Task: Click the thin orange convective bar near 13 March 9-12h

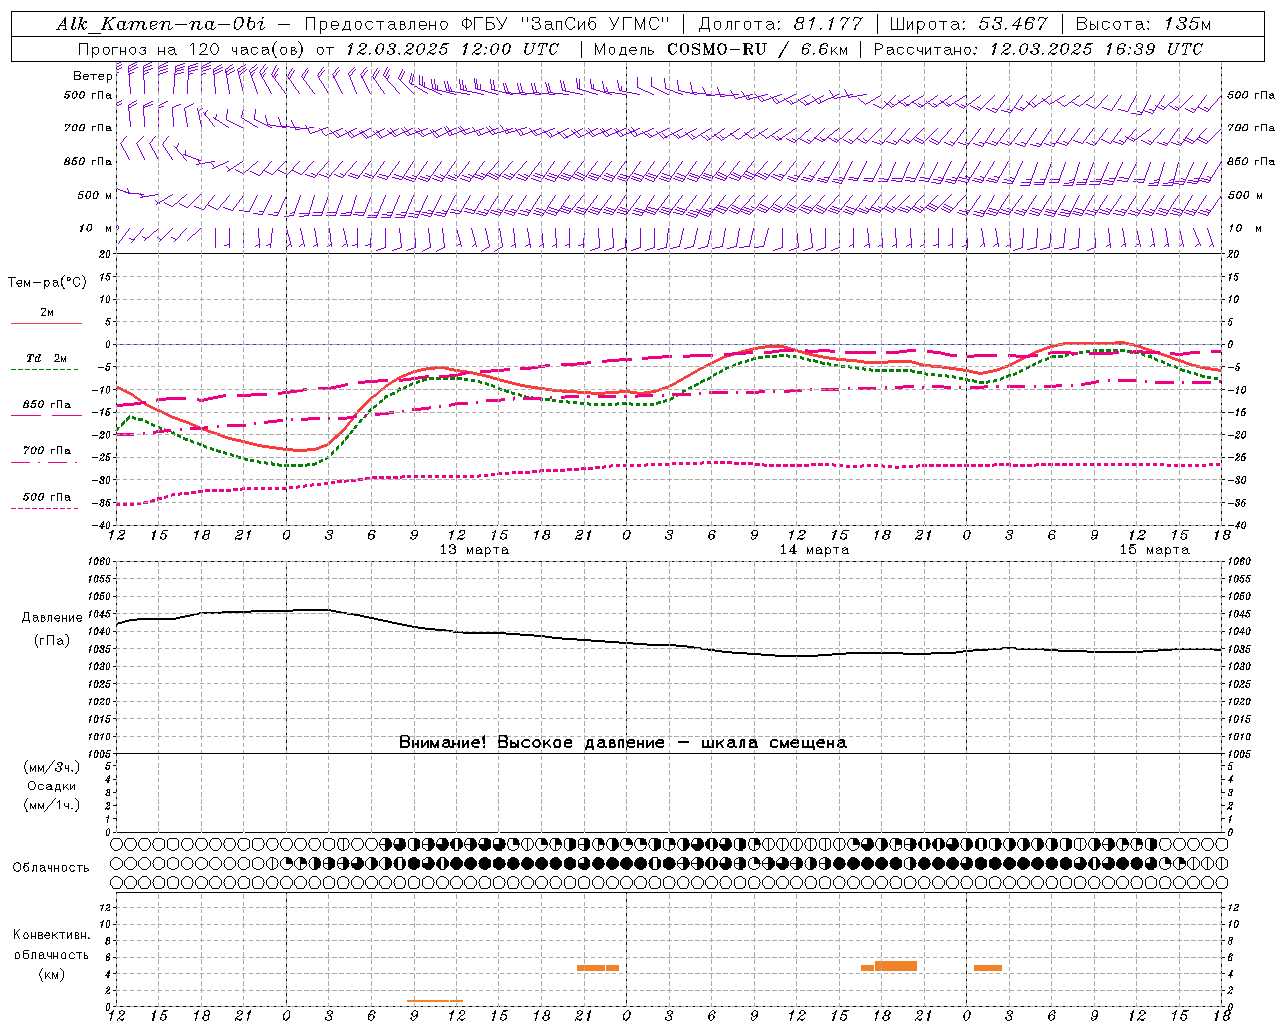Action: (x=435, y=1001)
